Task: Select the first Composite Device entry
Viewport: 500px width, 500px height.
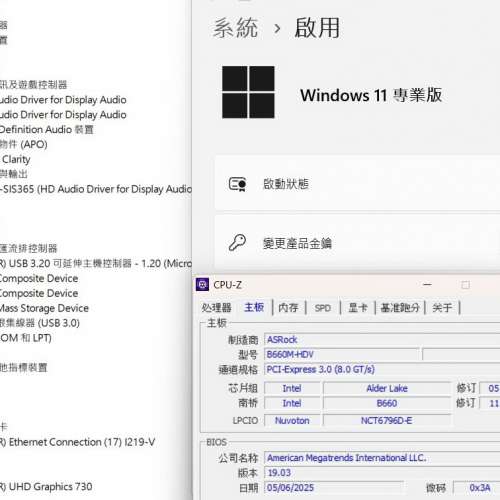Action: (x=39, y=278)
